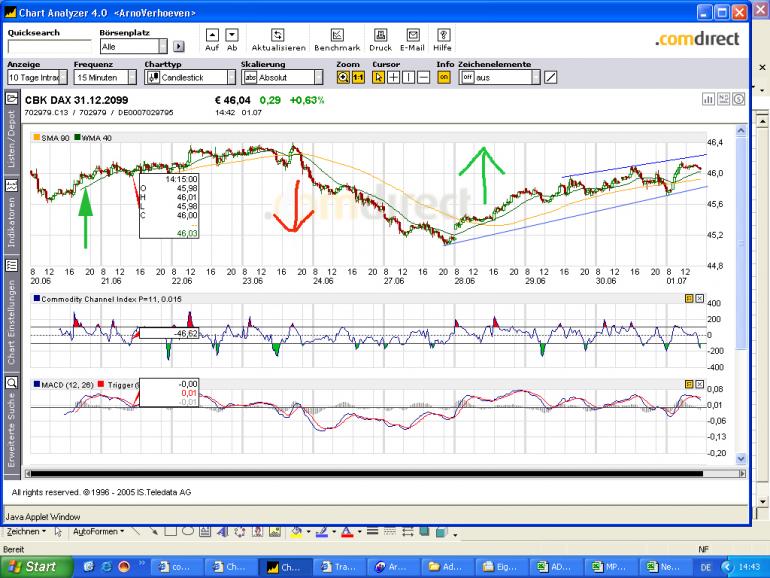The image size is (770, 578).
Task: Close the Commodity Channel Index panel
Action: [700, 298]
